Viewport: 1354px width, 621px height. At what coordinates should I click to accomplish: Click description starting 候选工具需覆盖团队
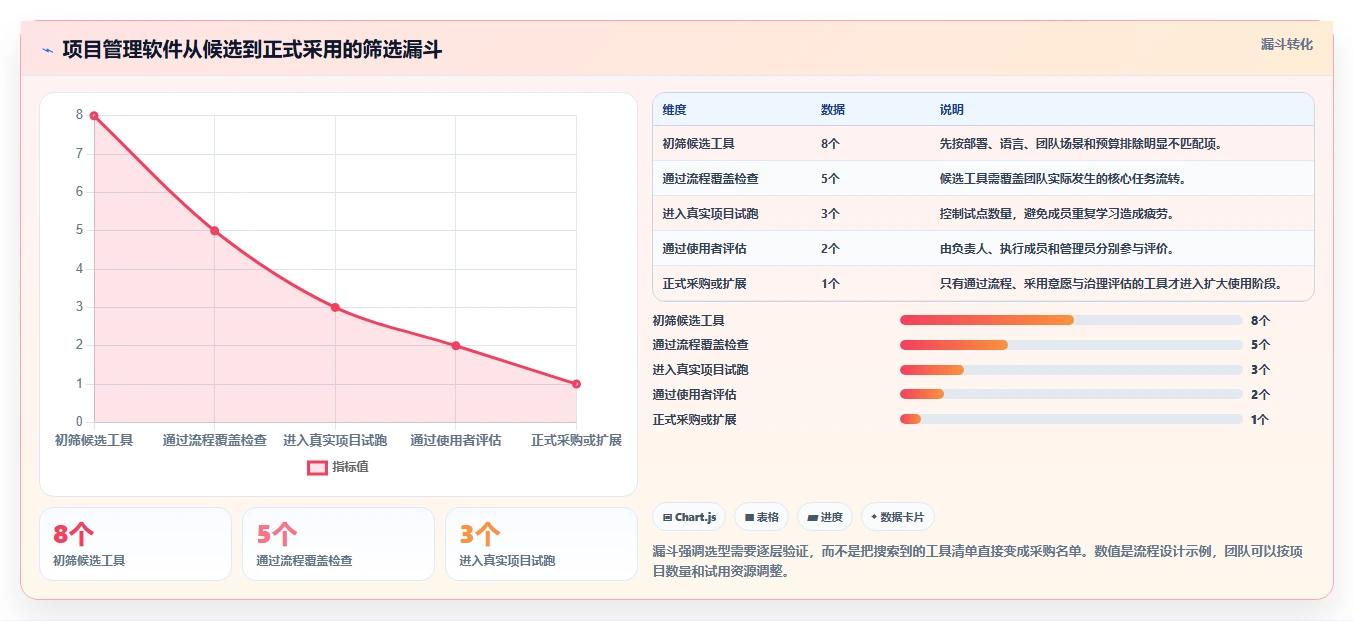pos(1063,179)
